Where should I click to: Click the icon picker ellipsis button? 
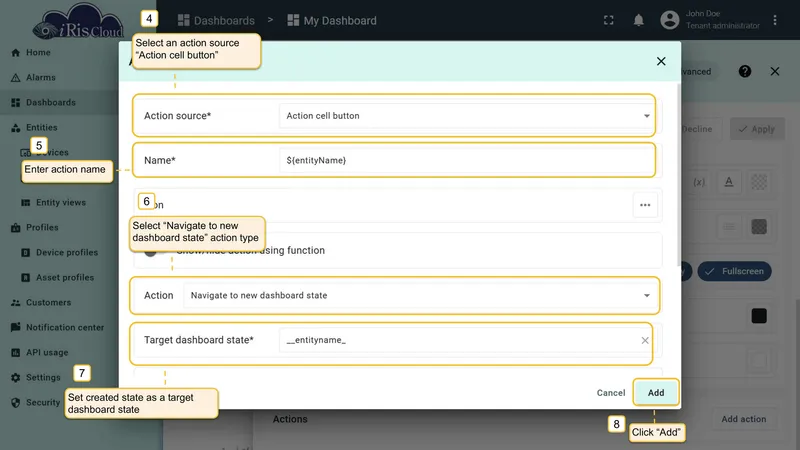point(645,205)
